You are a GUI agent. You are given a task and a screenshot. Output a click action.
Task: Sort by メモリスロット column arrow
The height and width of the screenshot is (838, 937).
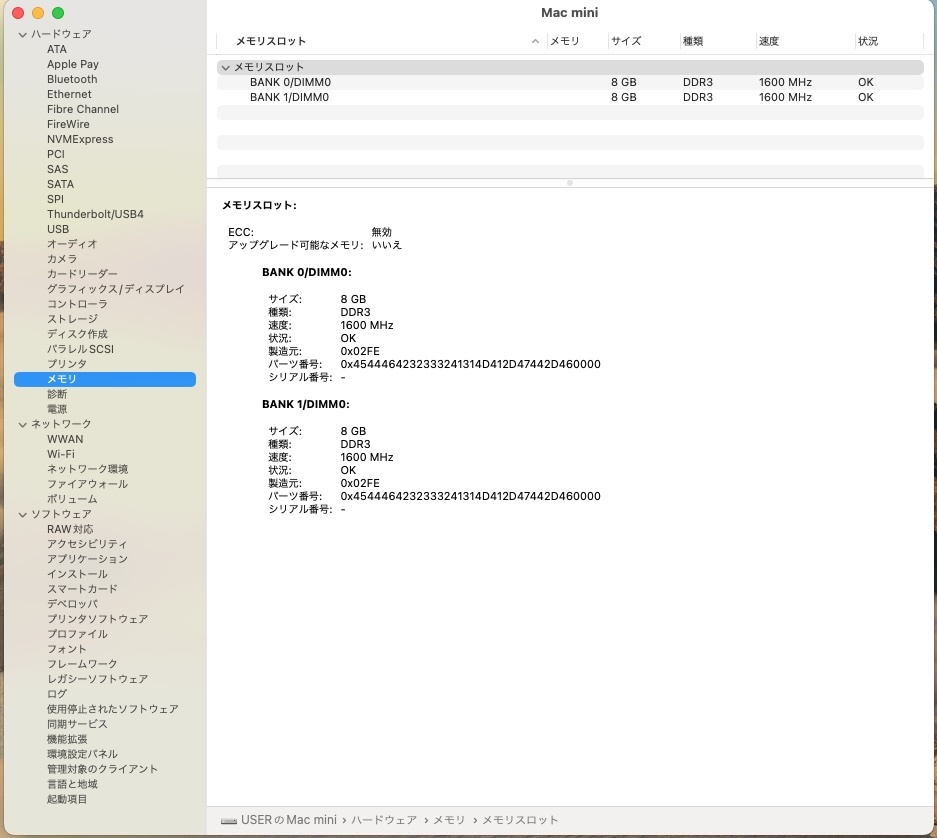tap(535, 41)
